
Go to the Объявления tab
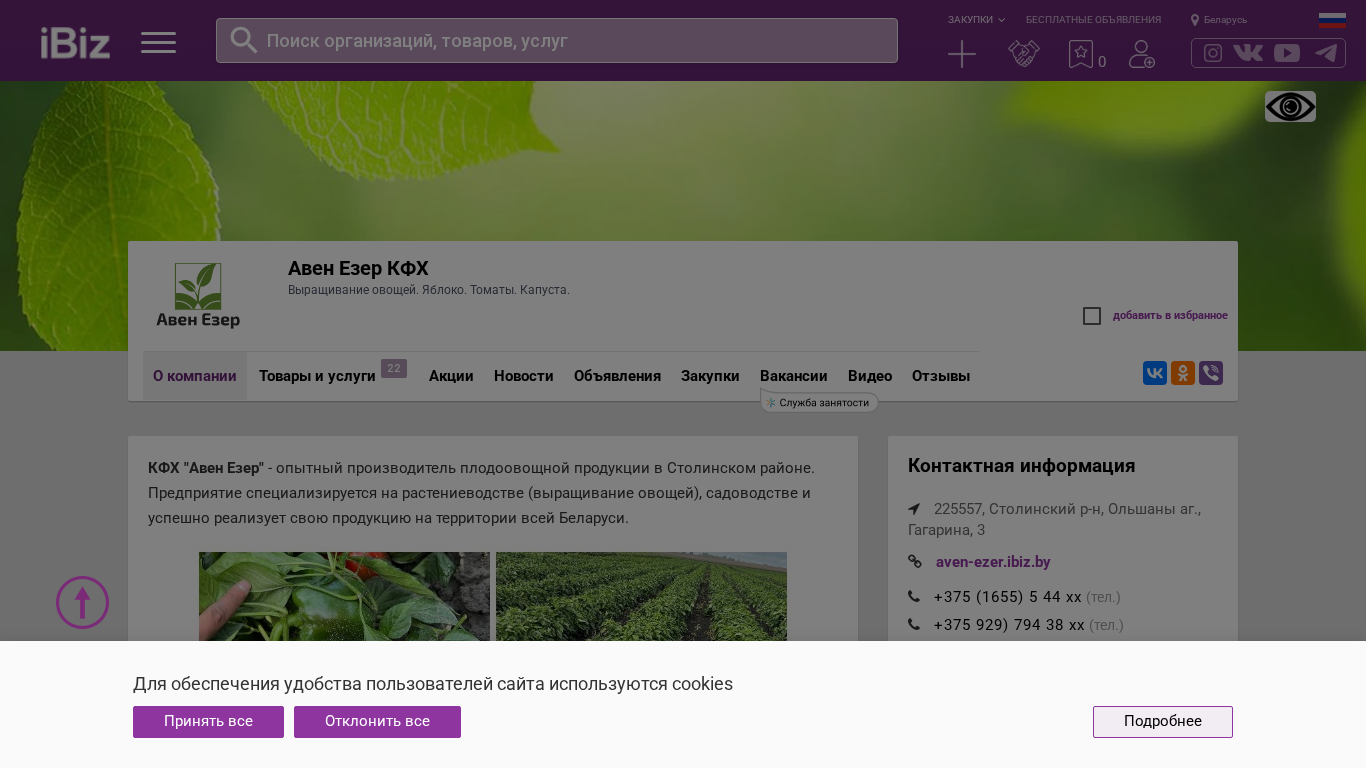617,376
